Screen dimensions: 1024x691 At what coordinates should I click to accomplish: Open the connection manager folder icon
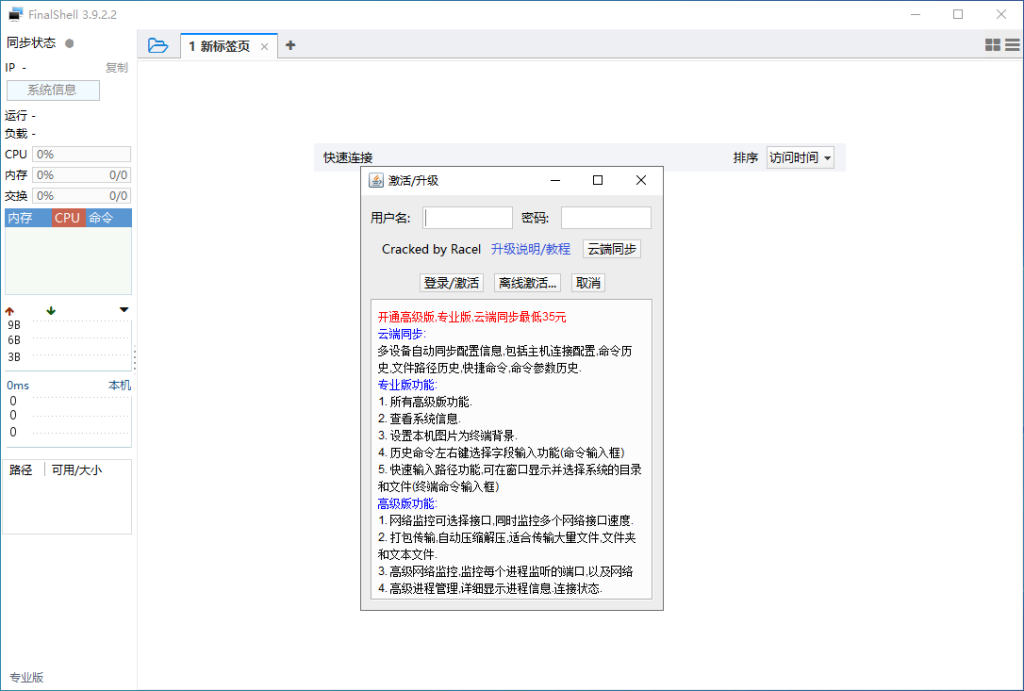point(158,45)
